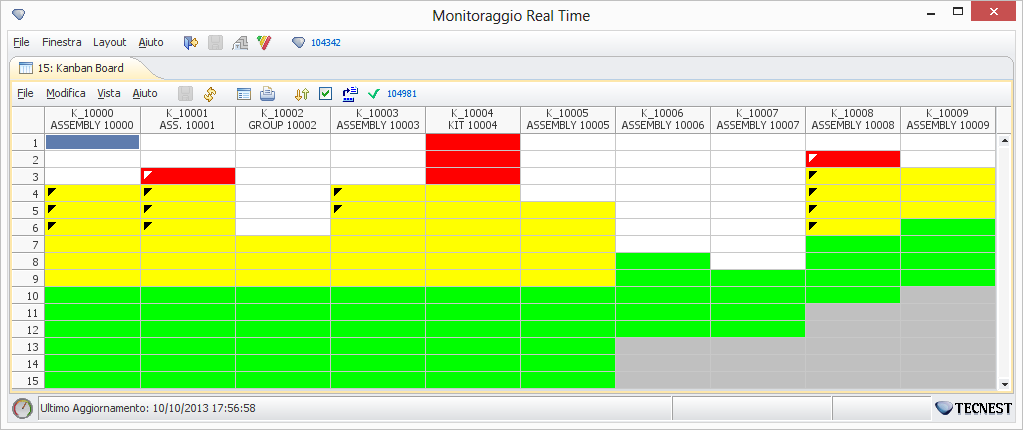The width and height of the screenshot is (1023, 430).
Task: Select row header number 7
Action: click(x=28, y=244)
